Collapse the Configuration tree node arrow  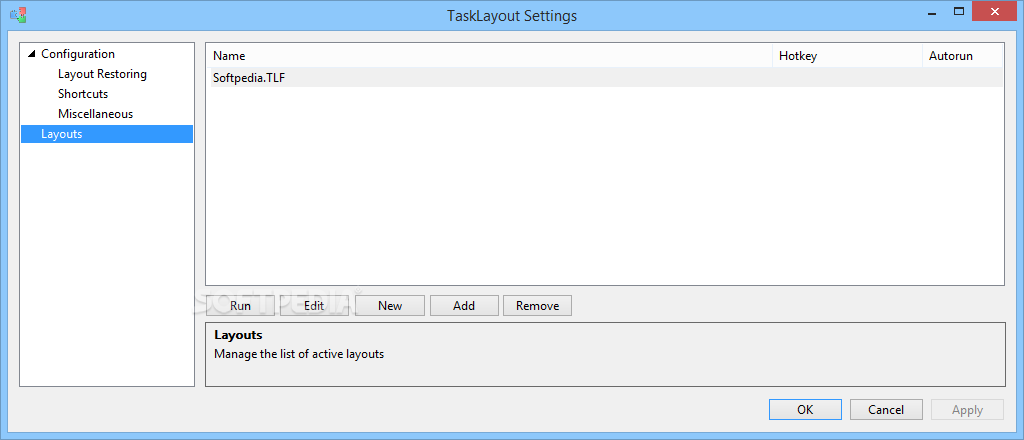31,54
